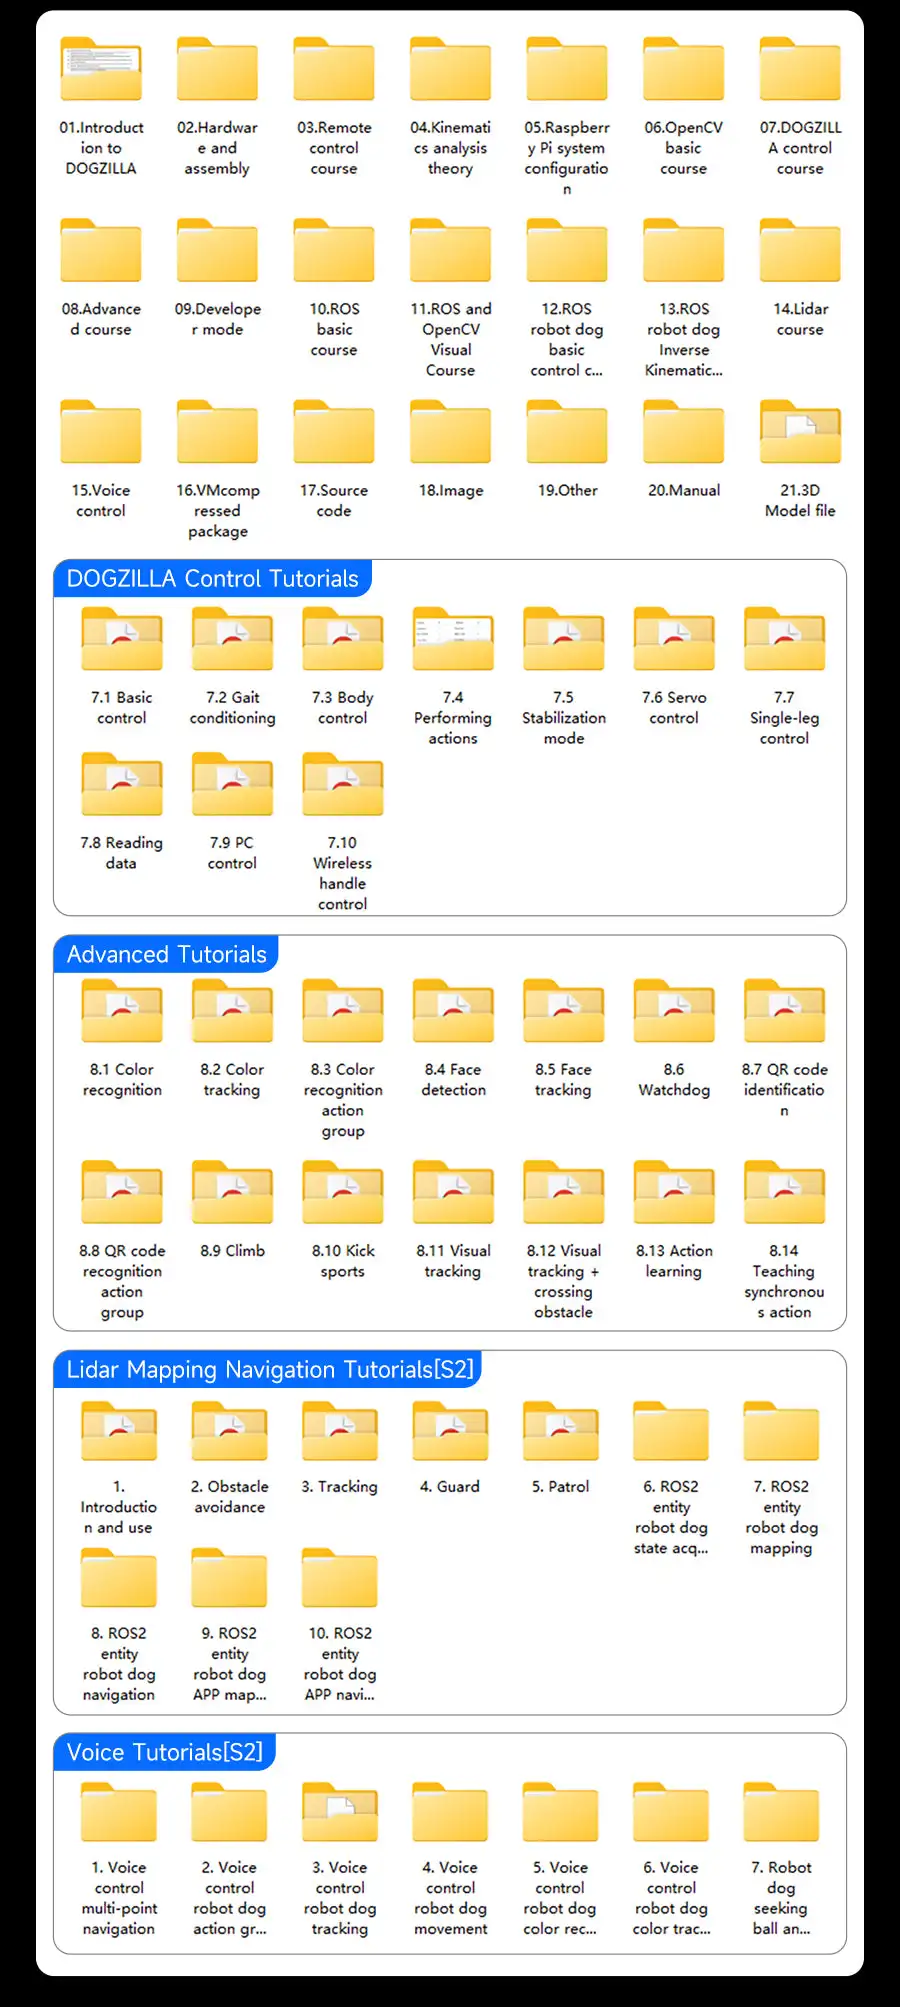
Task: Open the 10.ROS basic course folder
Action: tap(334, 250)
